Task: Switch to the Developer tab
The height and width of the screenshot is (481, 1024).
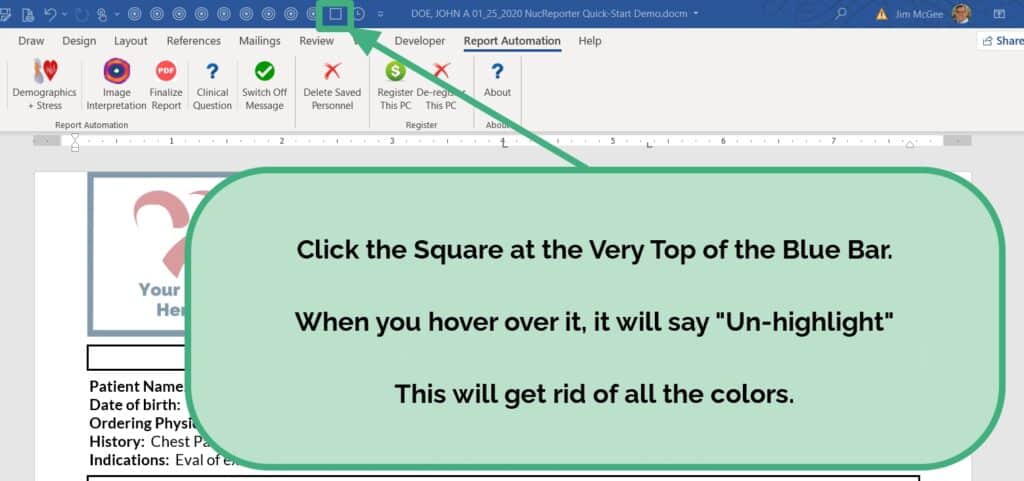Action: coord(420,41)
